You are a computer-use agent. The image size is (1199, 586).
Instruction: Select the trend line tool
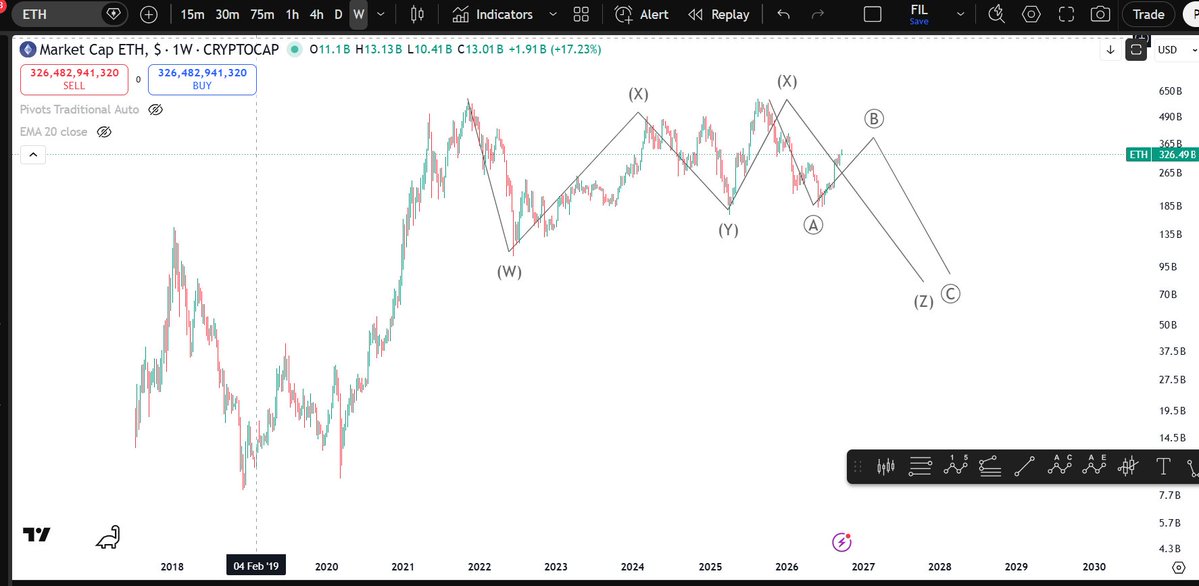[x=1025, y=466]
